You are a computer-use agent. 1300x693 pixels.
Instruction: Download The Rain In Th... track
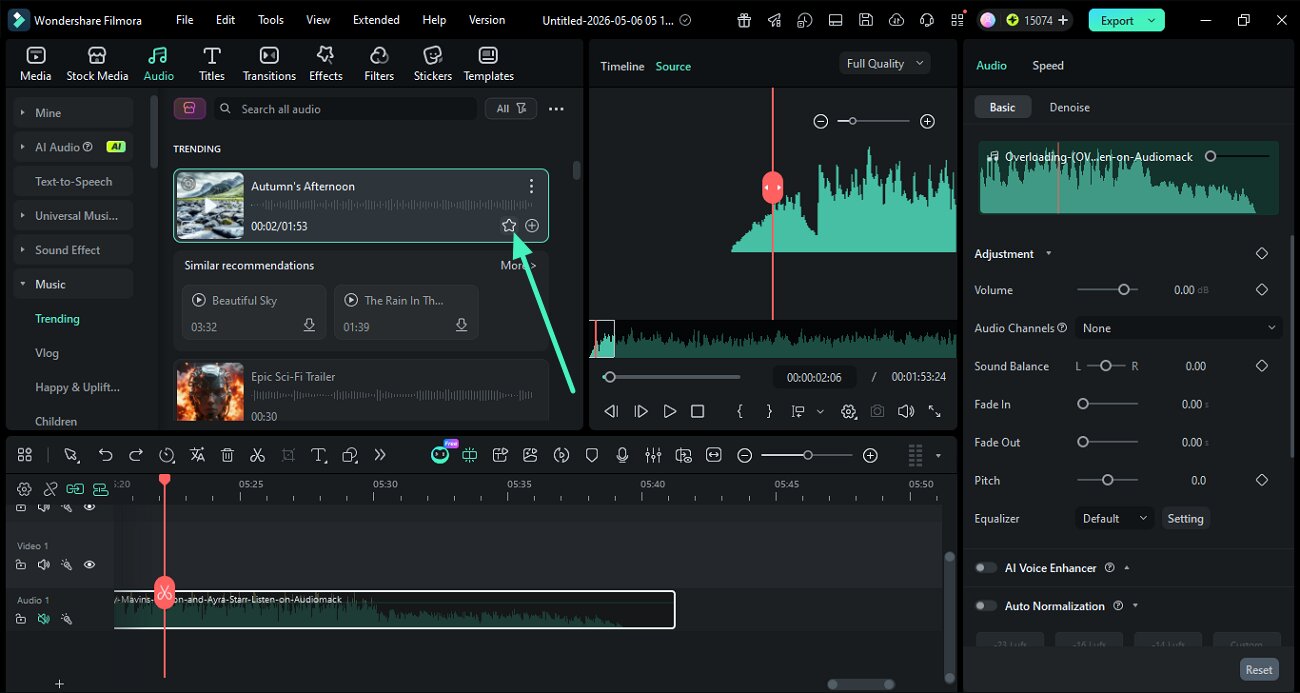pyautogui.click(x=461, y=326)
